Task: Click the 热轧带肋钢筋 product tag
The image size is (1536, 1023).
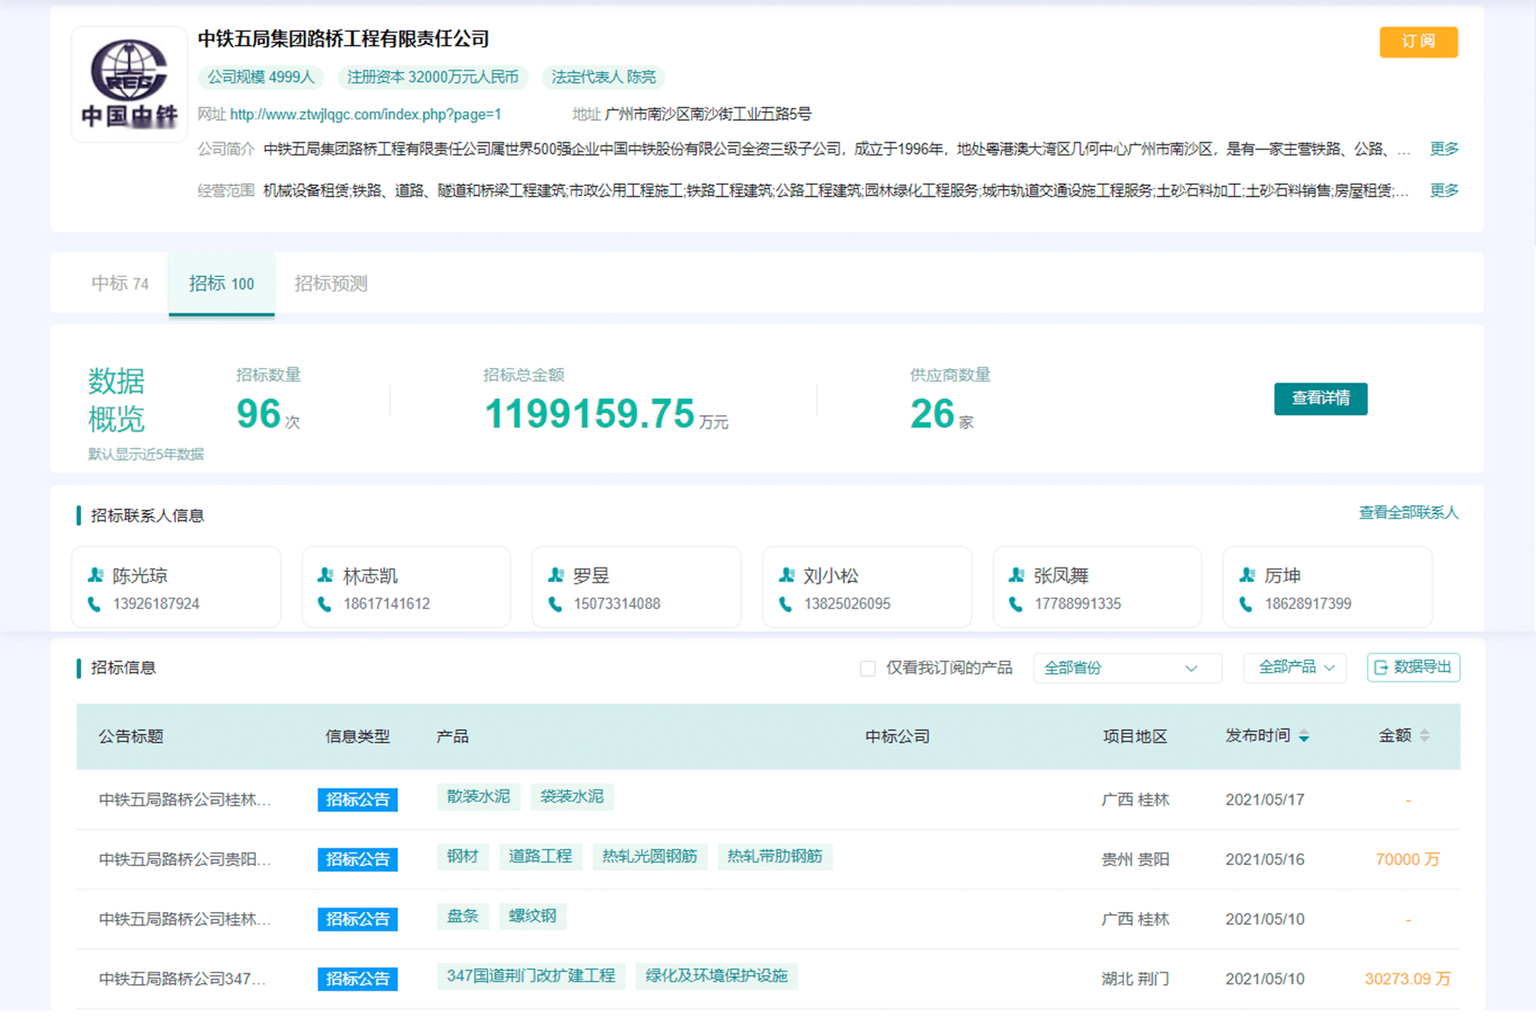Action: point(775,857)
